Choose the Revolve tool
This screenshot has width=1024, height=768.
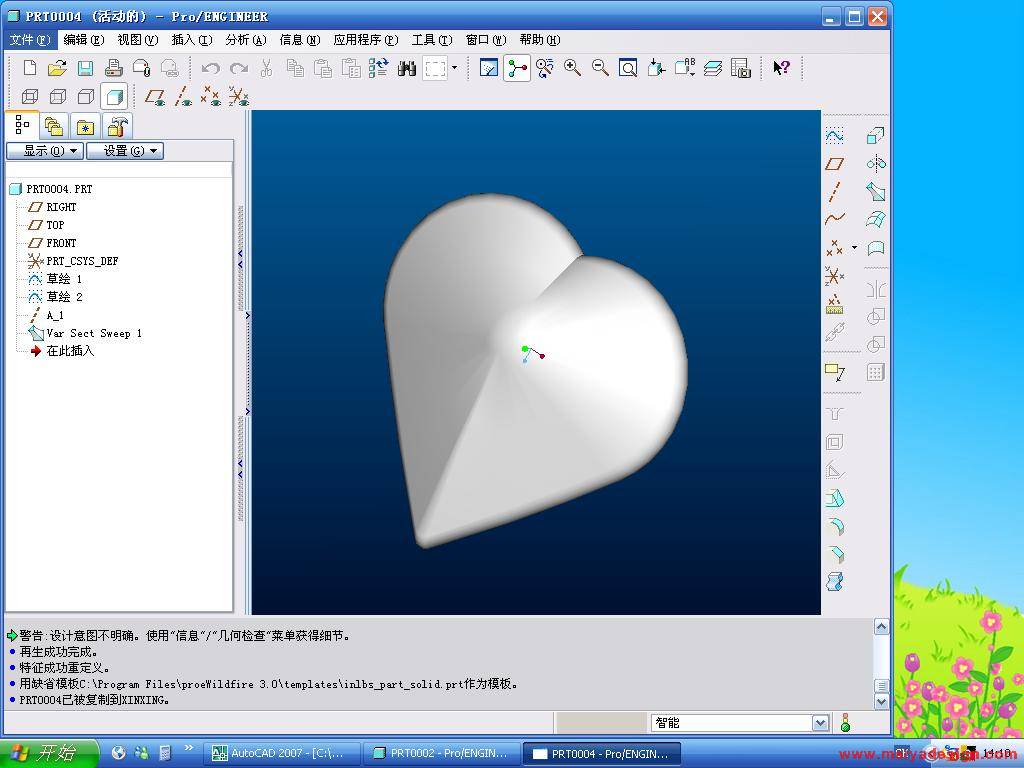click(876, 163)
